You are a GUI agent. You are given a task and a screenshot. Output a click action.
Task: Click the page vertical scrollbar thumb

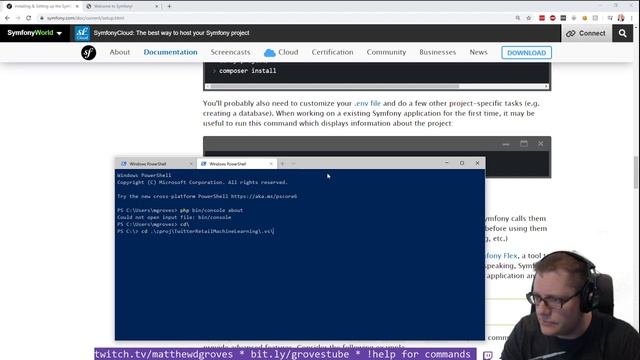click(x=636, y=172)
